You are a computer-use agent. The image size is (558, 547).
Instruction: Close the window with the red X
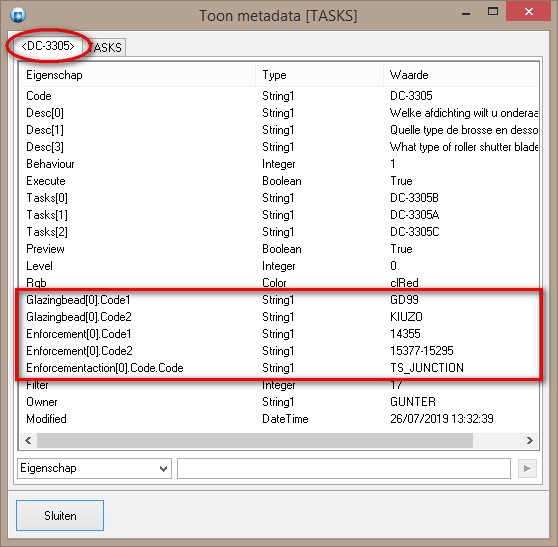pos(528,12)
